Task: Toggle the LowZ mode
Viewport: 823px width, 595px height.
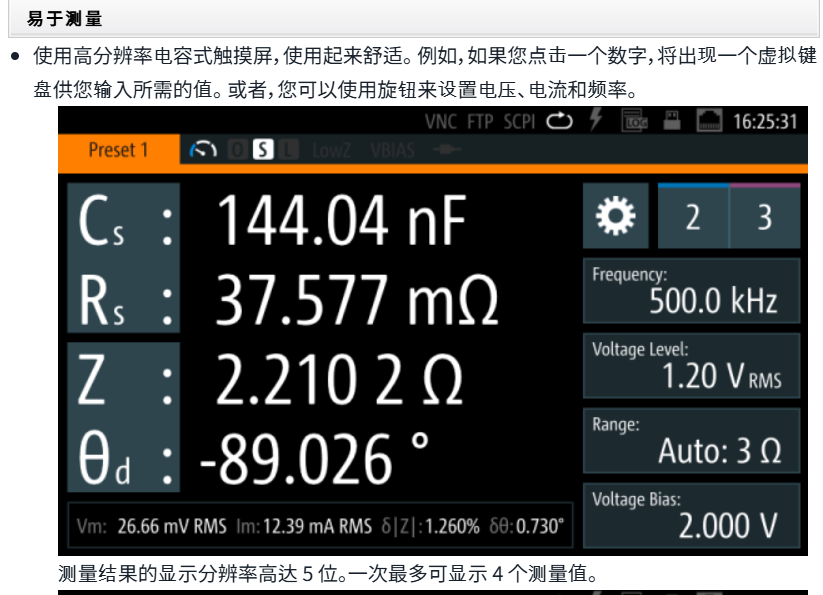Action: [331, 150]
